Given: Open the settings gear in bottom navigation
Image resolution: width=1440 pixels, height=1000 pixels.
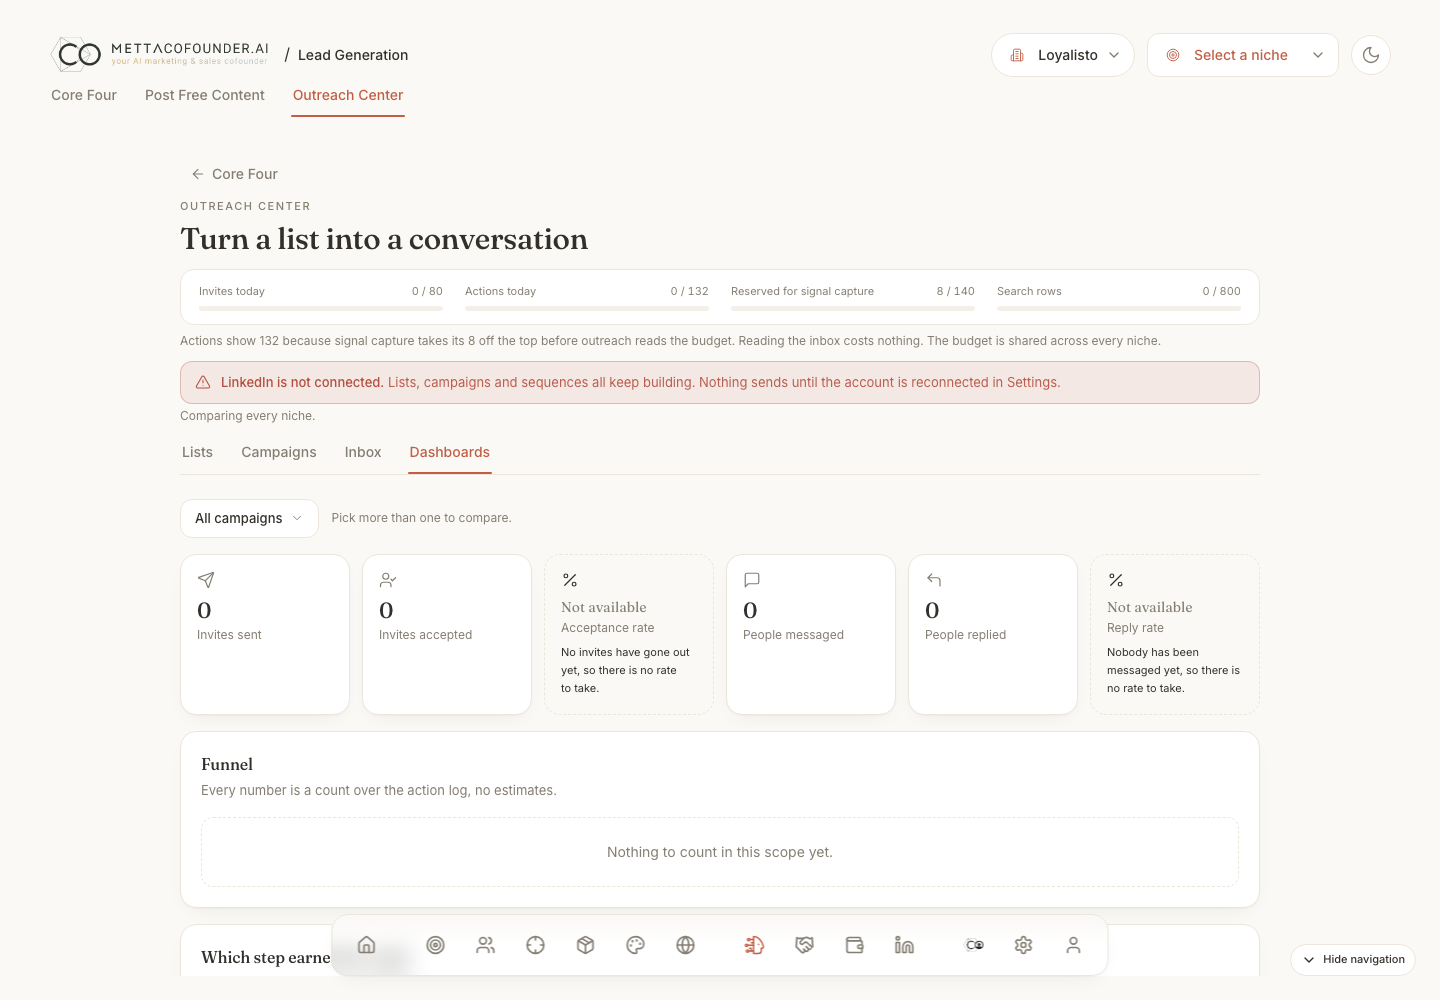Looking at the screenshot, I should pos(1024,945).
